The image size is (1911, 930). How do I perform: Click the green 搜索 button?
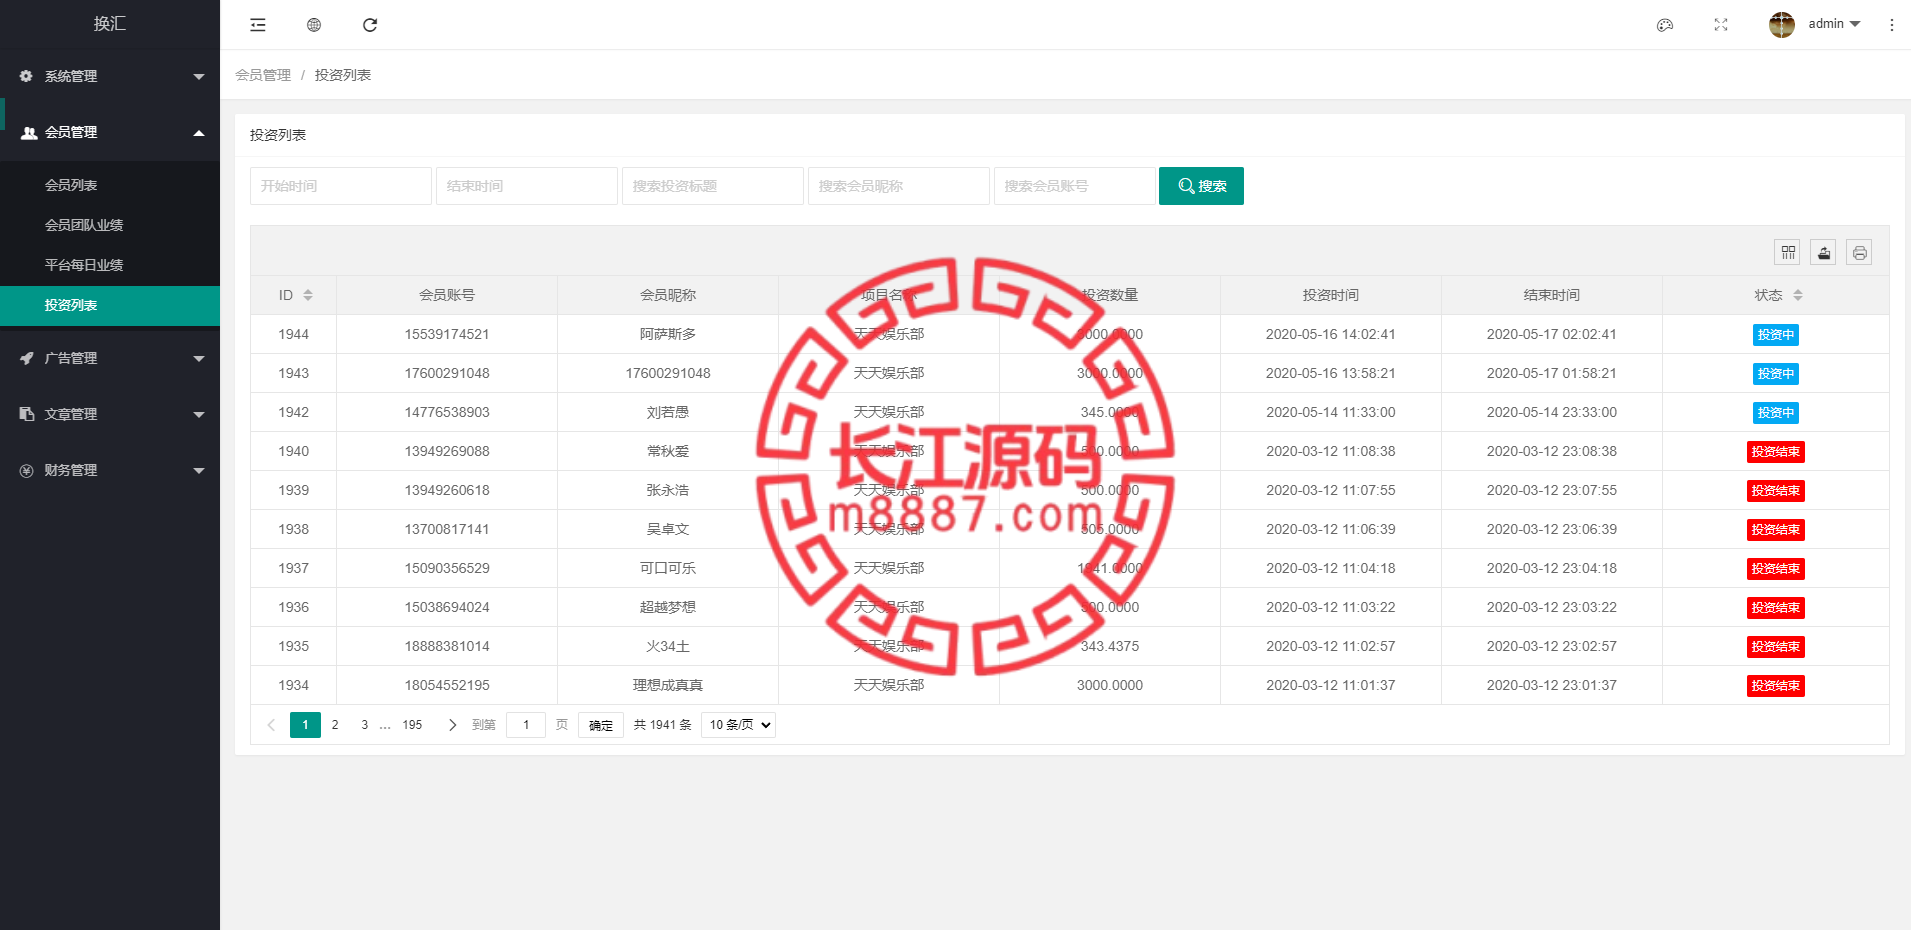click(x=1201, y=186)
